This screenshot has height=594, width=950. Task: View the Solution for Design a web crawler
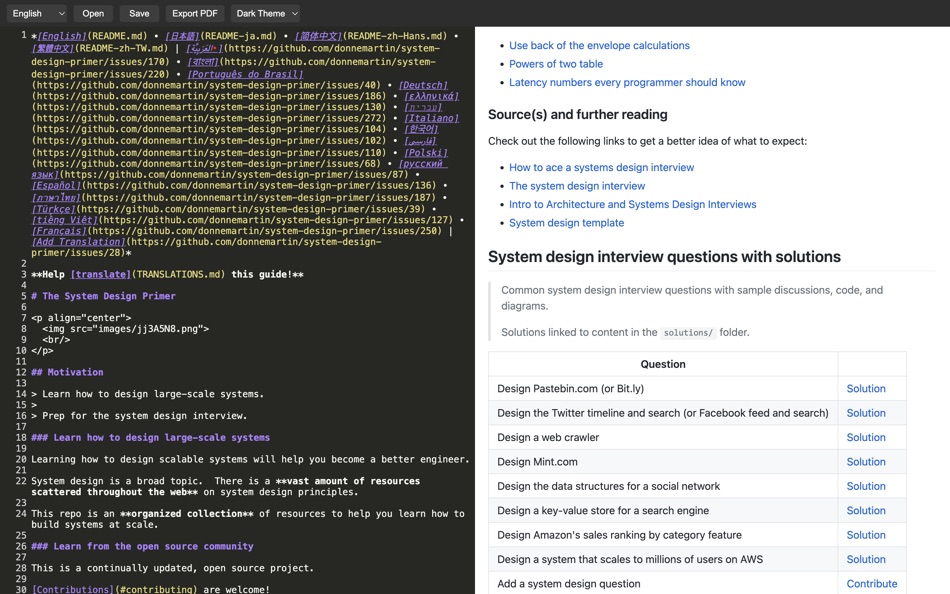(866, 437)
